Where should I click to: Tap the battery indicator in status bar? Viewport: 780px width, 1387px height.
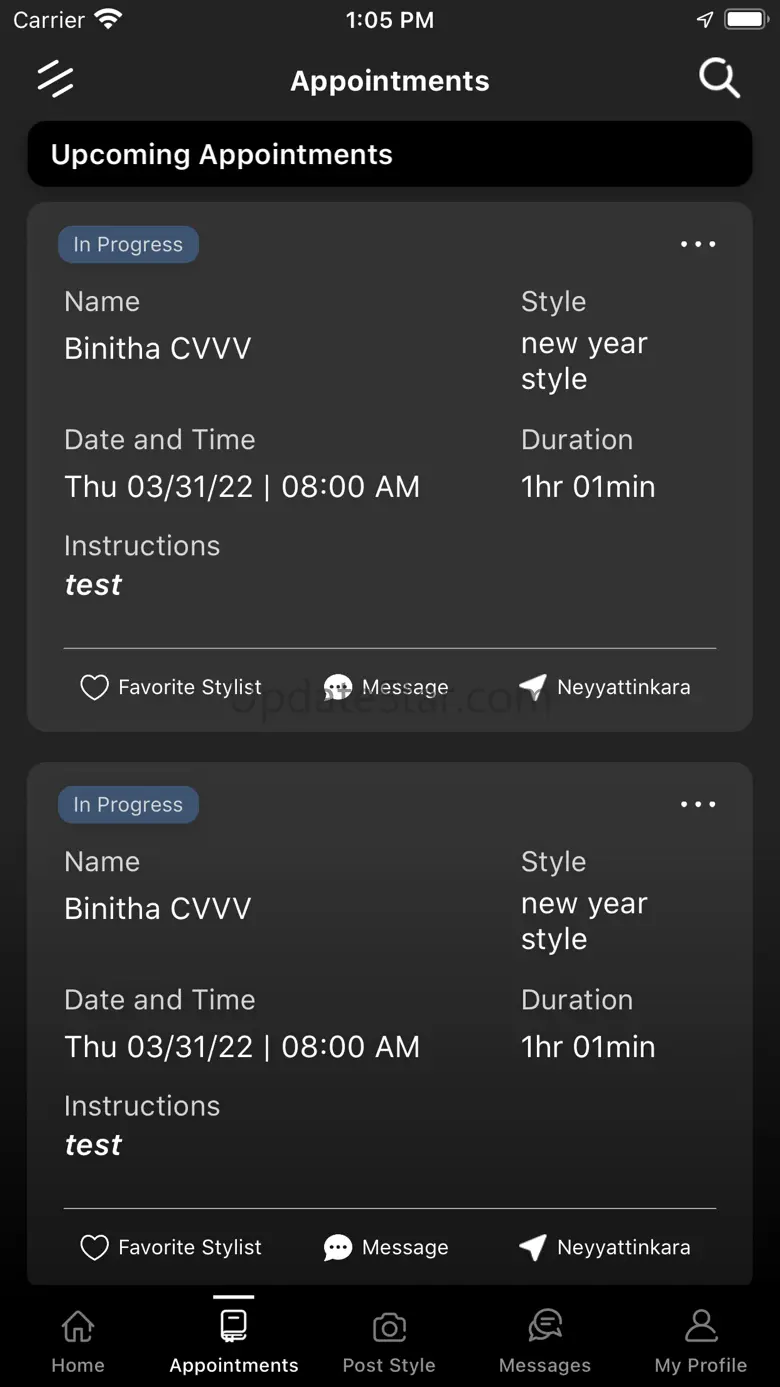[745, 20]
